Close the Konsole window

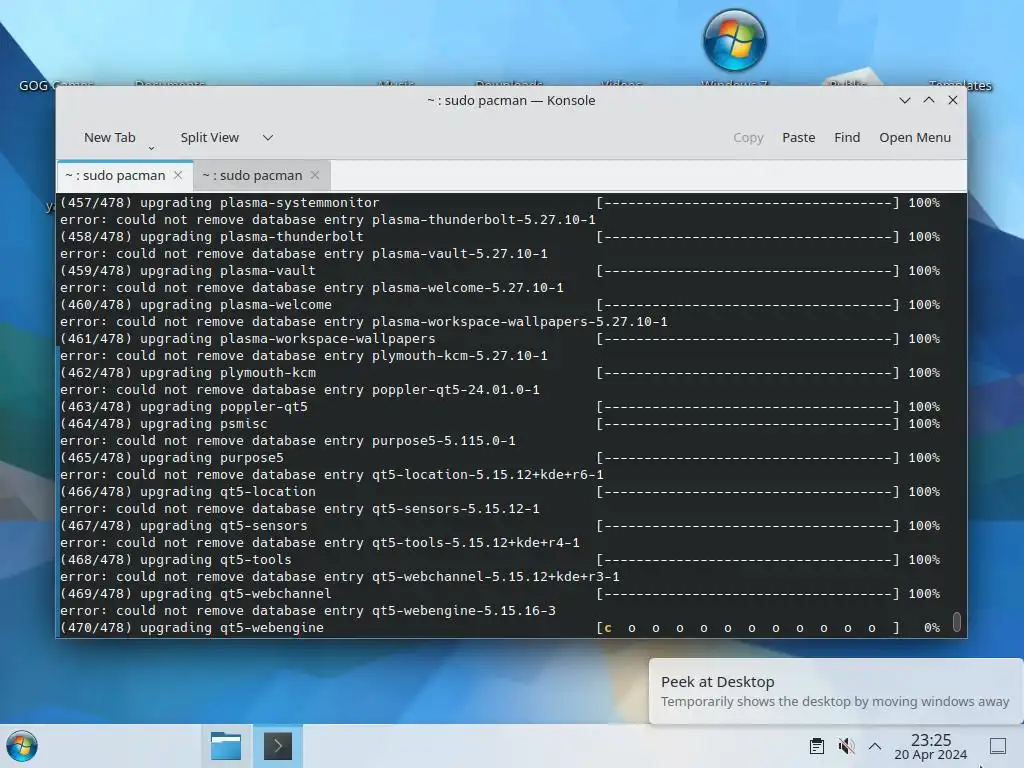953,100
